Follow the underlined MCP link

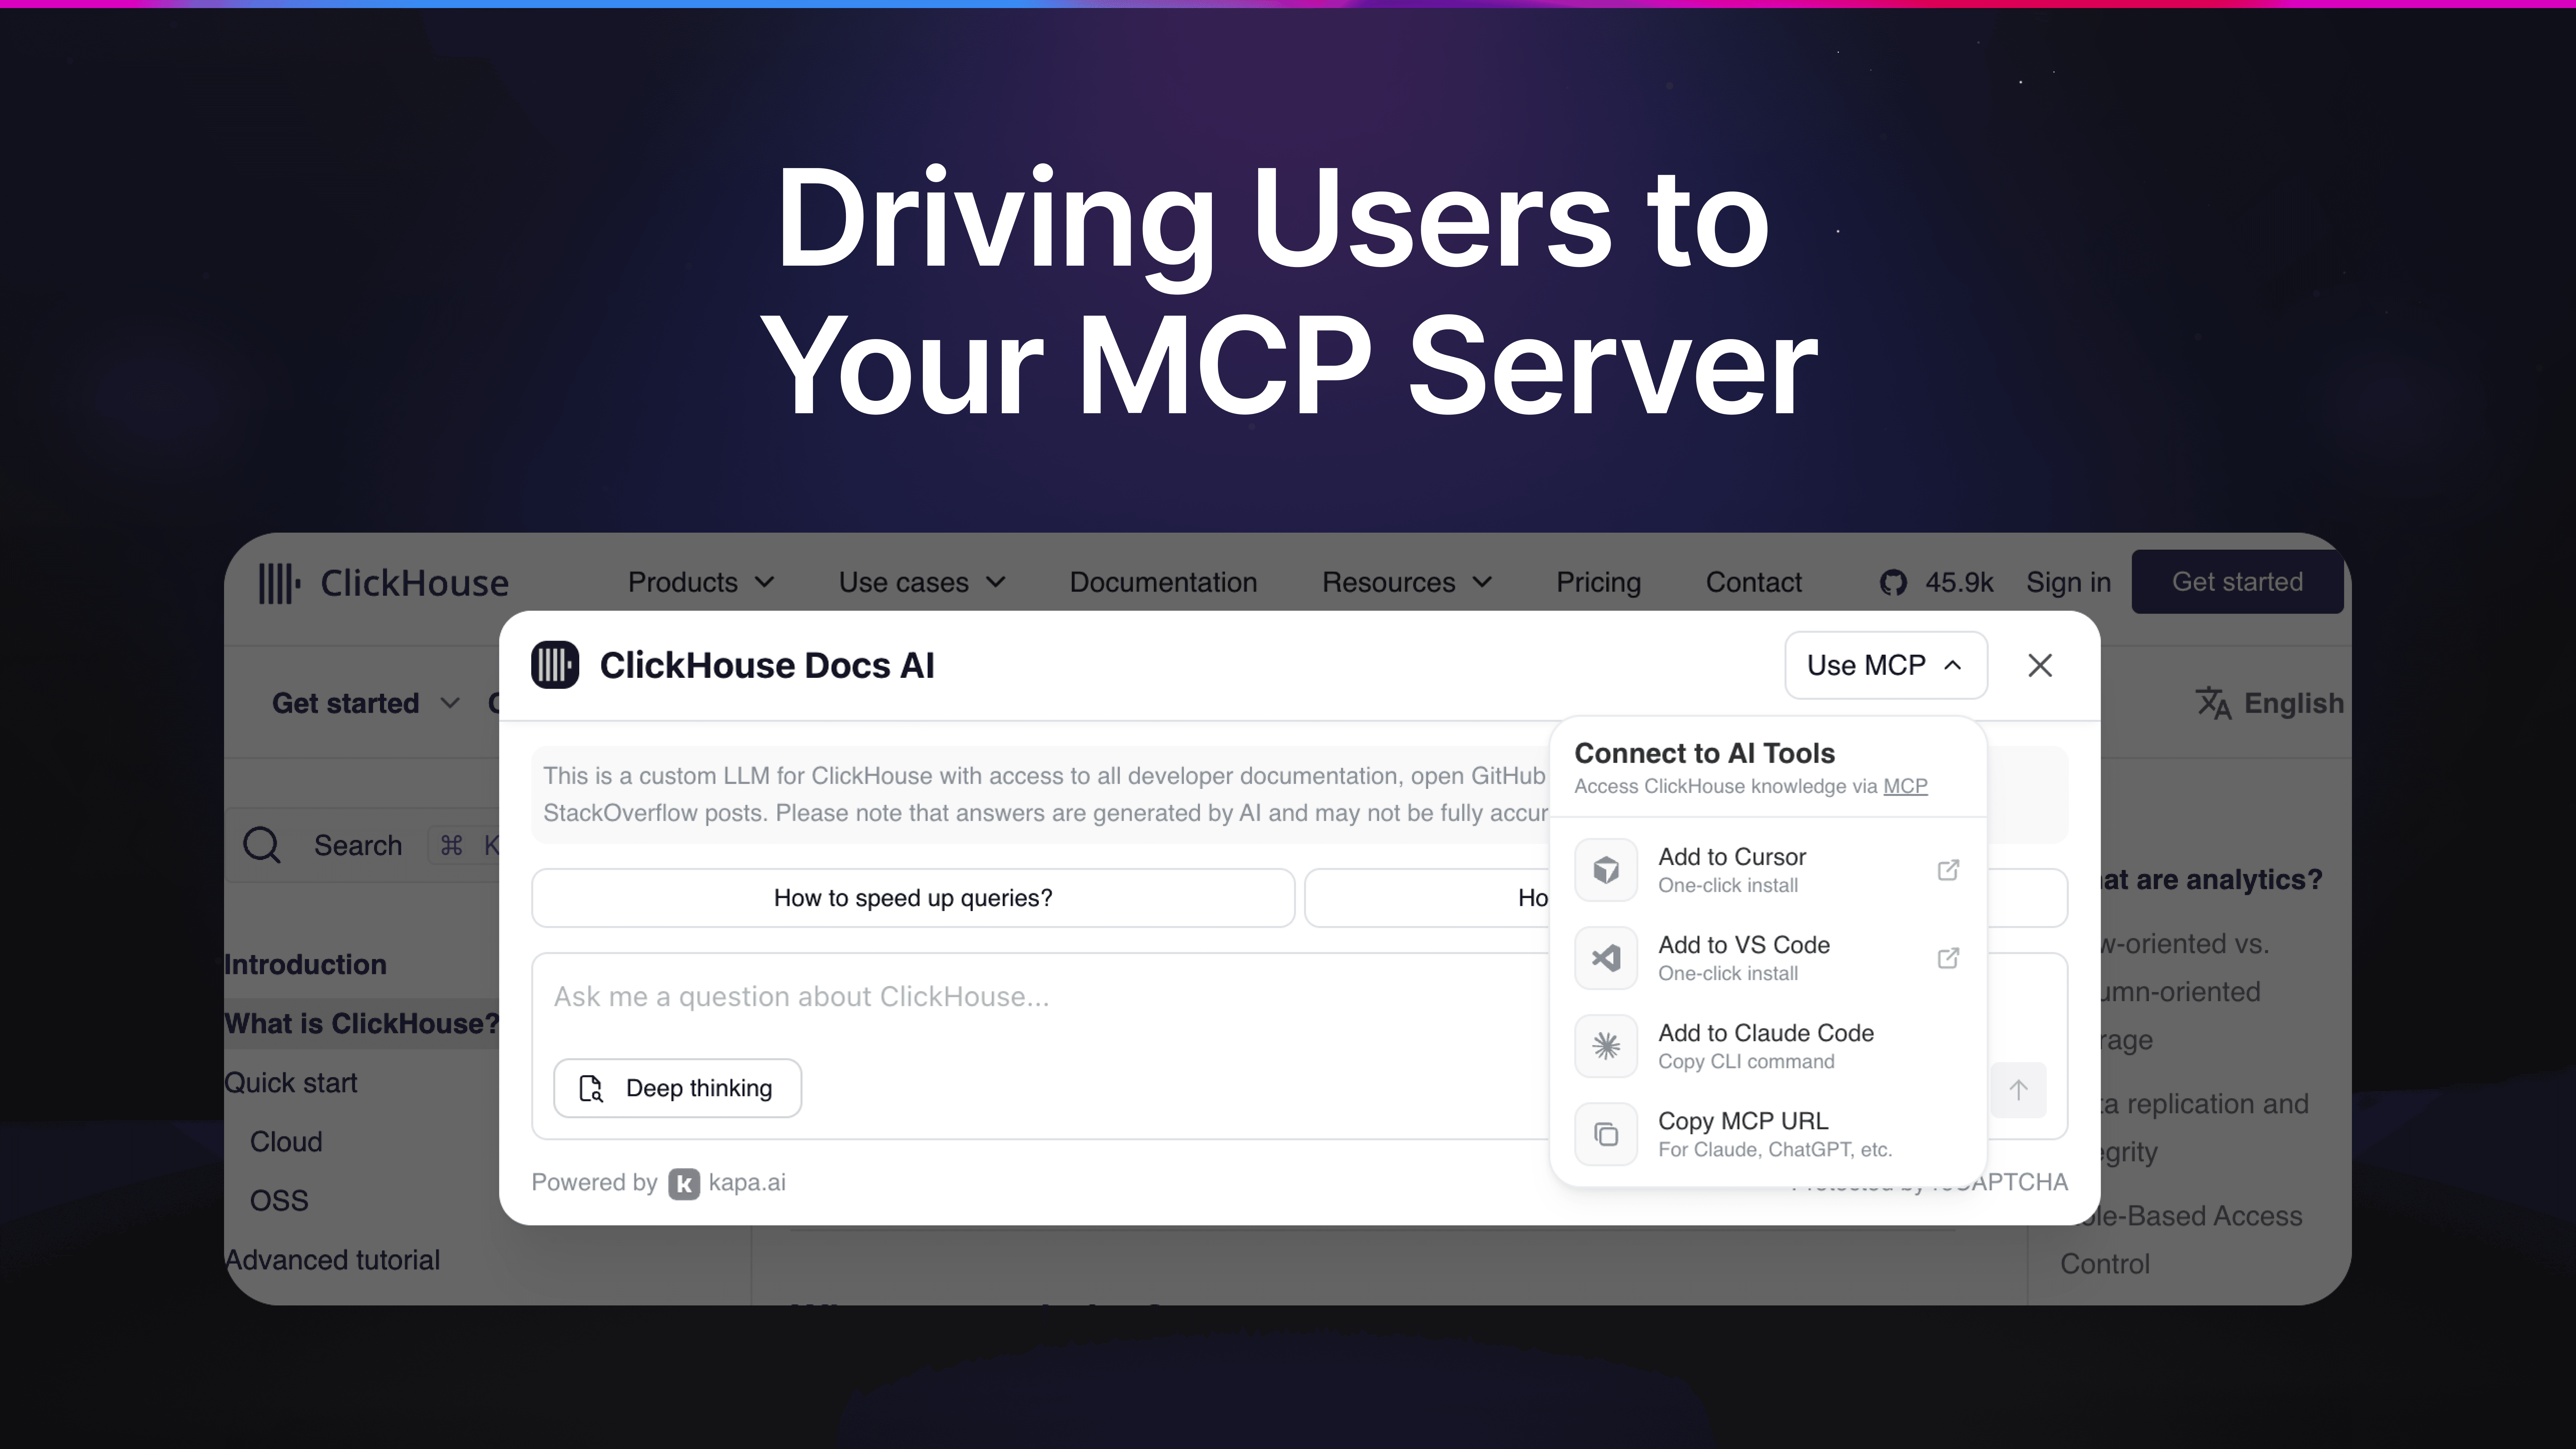(1905, 786)
